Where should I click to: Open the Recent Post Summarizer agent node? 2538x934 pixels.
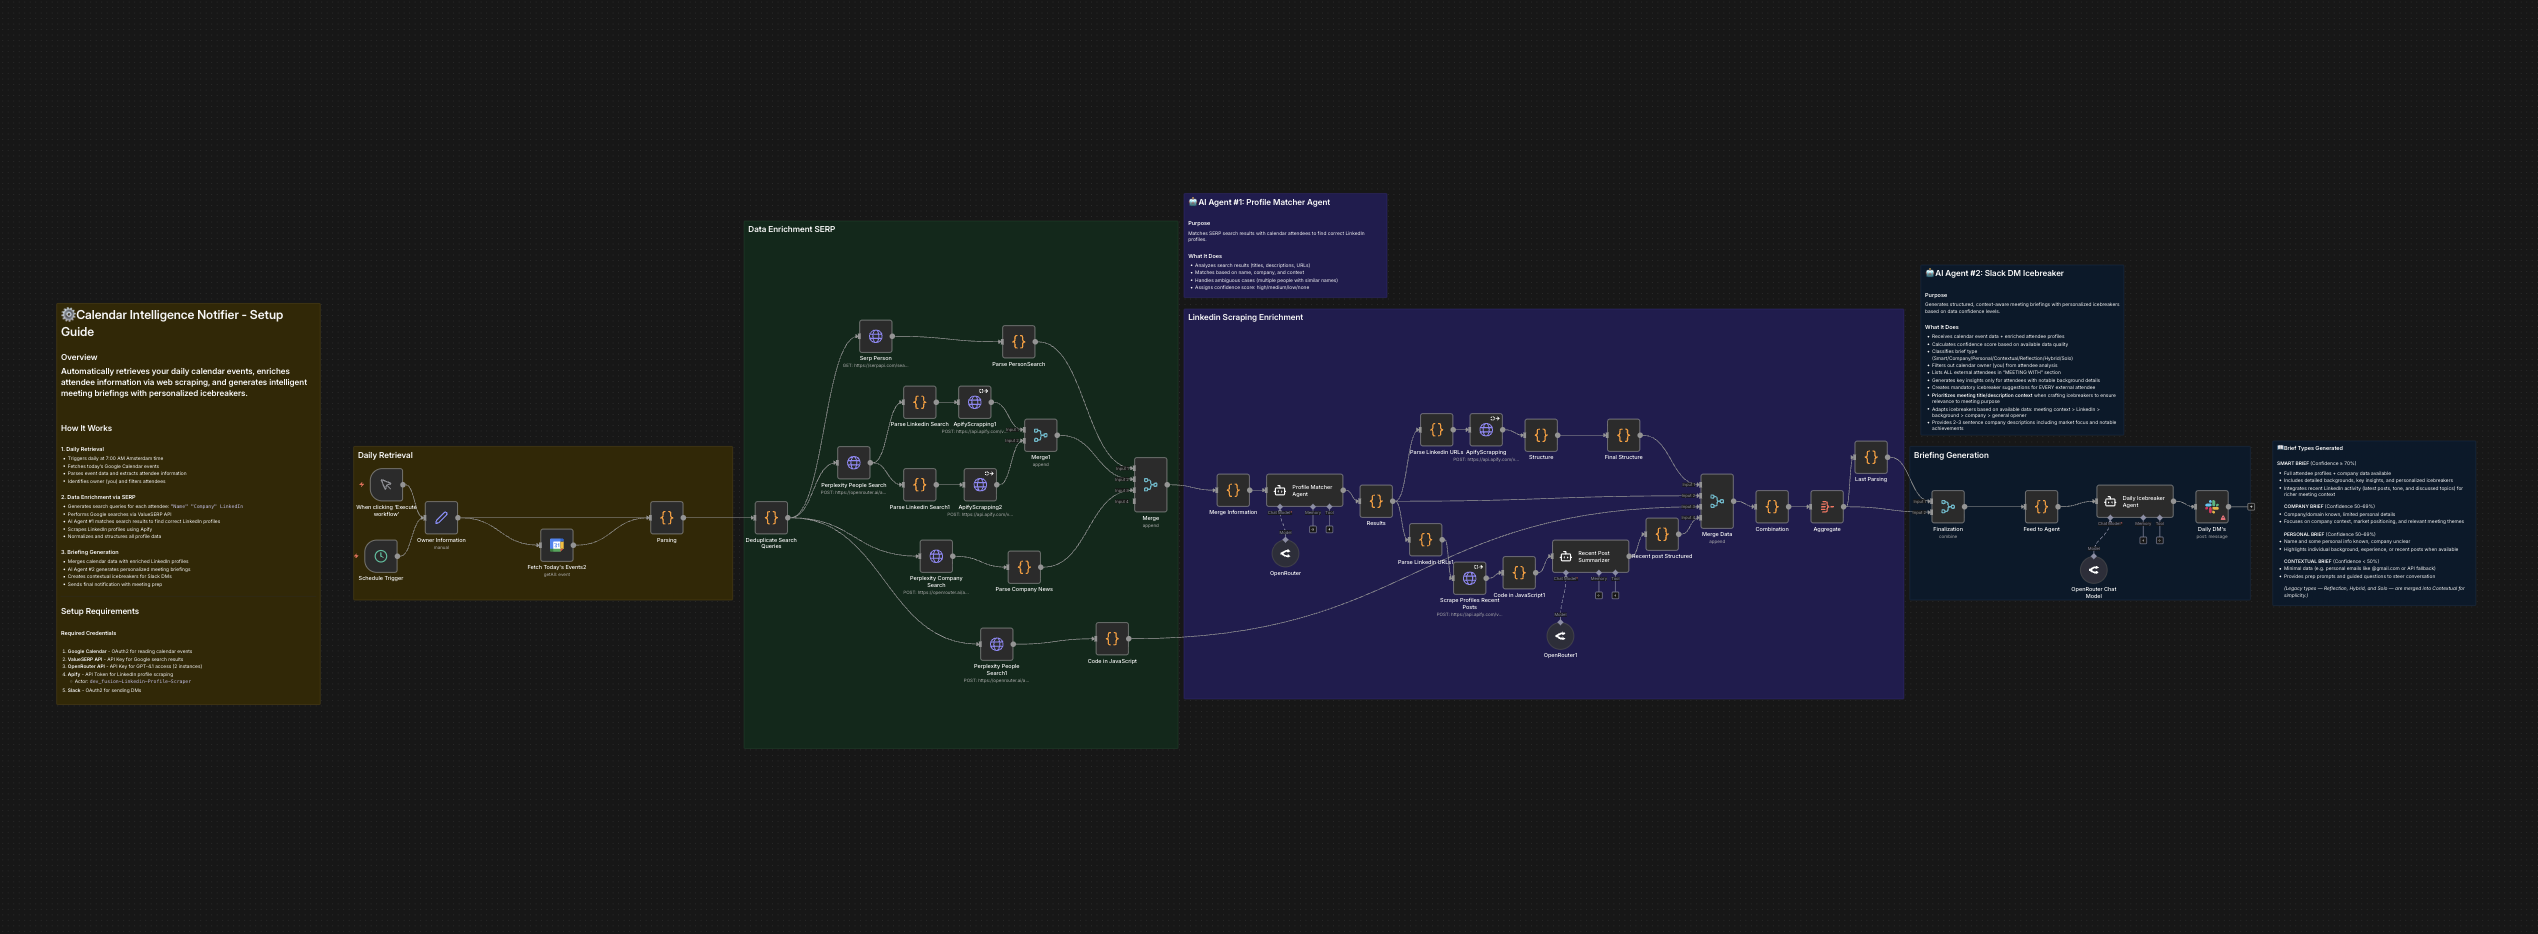(x=1589, y=556)
